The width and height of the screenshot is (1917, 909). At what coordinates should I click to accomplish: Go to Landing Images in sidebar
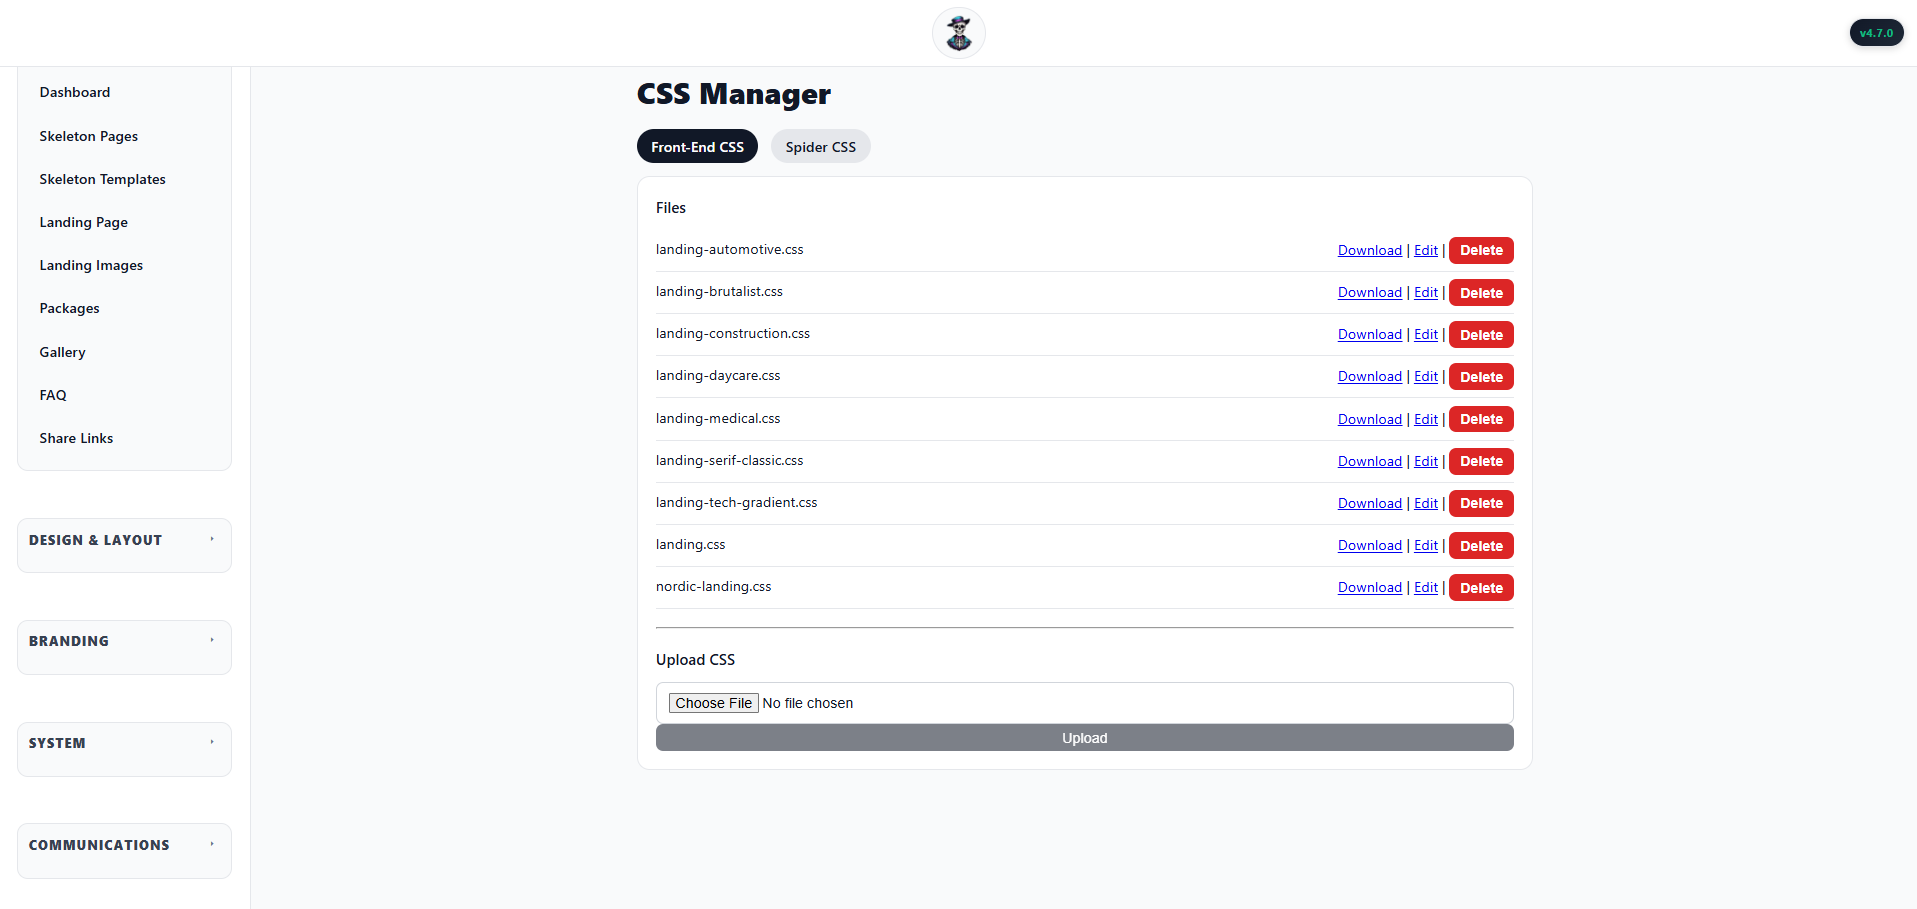91,265
